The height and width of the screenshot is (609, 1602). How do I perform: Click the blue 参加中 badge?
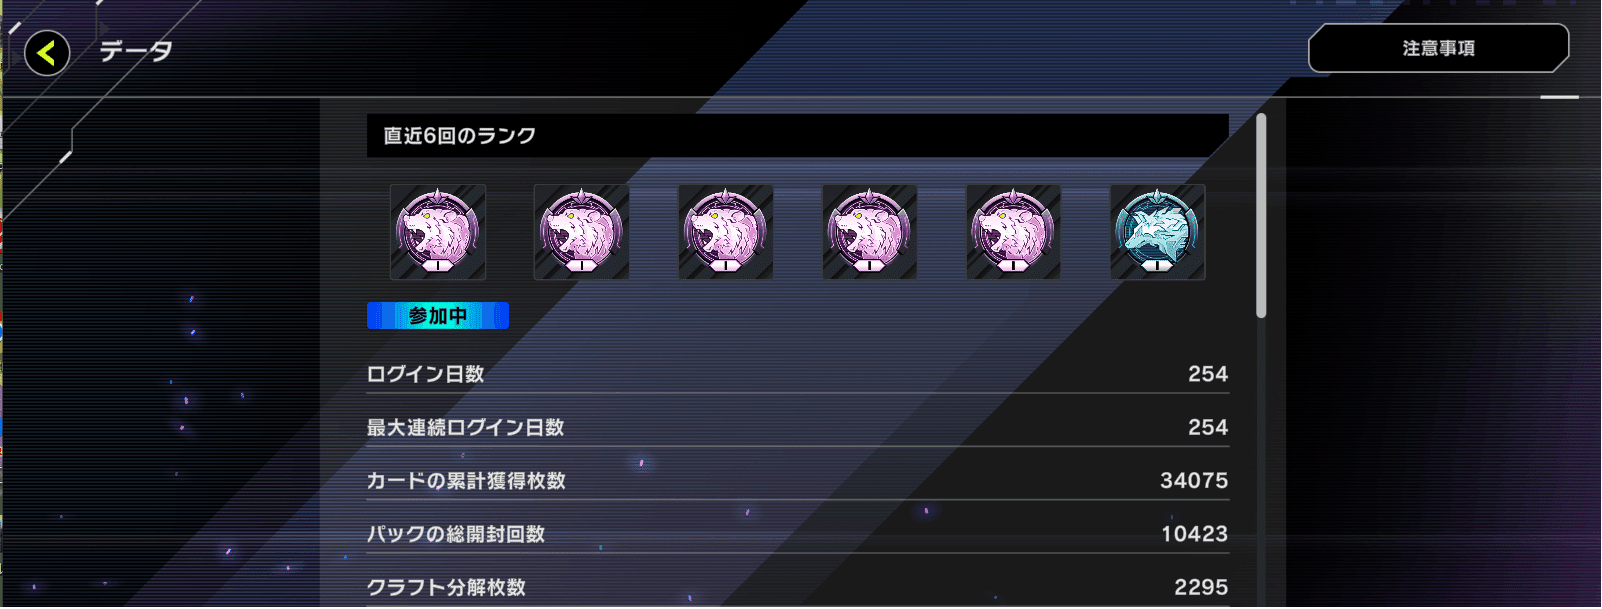click(x=438, y=316)
